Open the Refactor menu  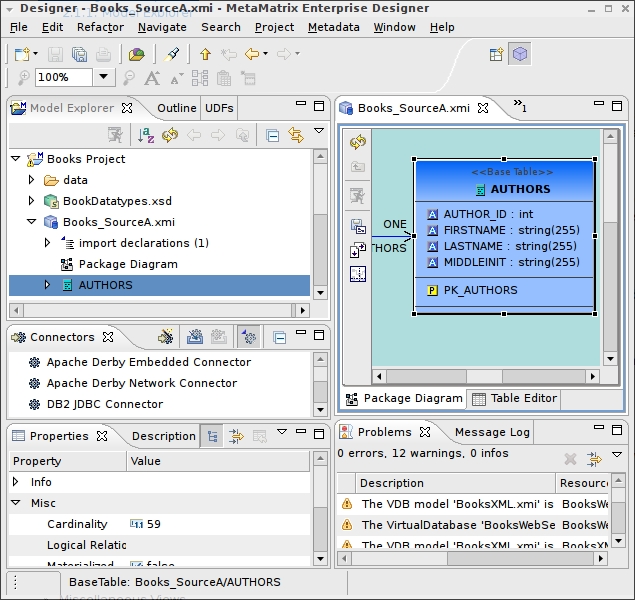point(100,27)
